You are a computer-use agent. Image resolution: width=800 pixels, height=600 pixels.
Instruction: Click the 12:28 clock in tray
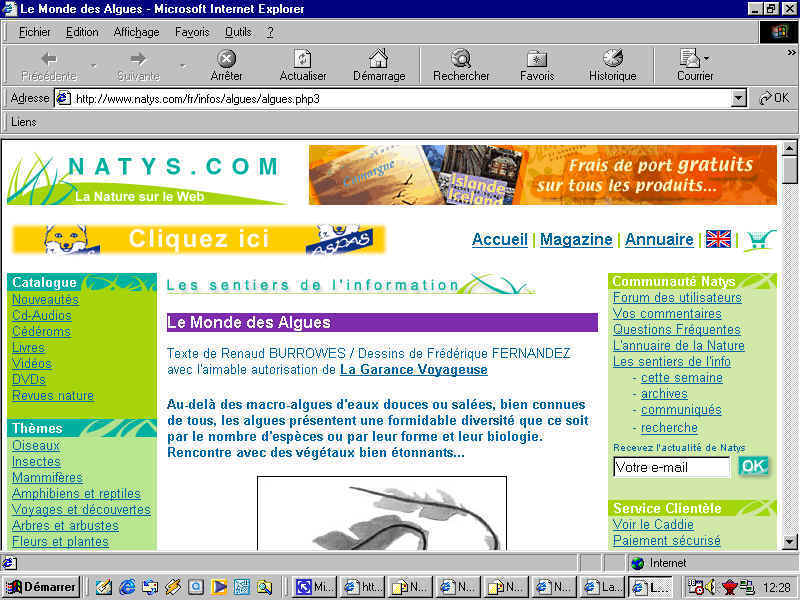pos(777,587)
